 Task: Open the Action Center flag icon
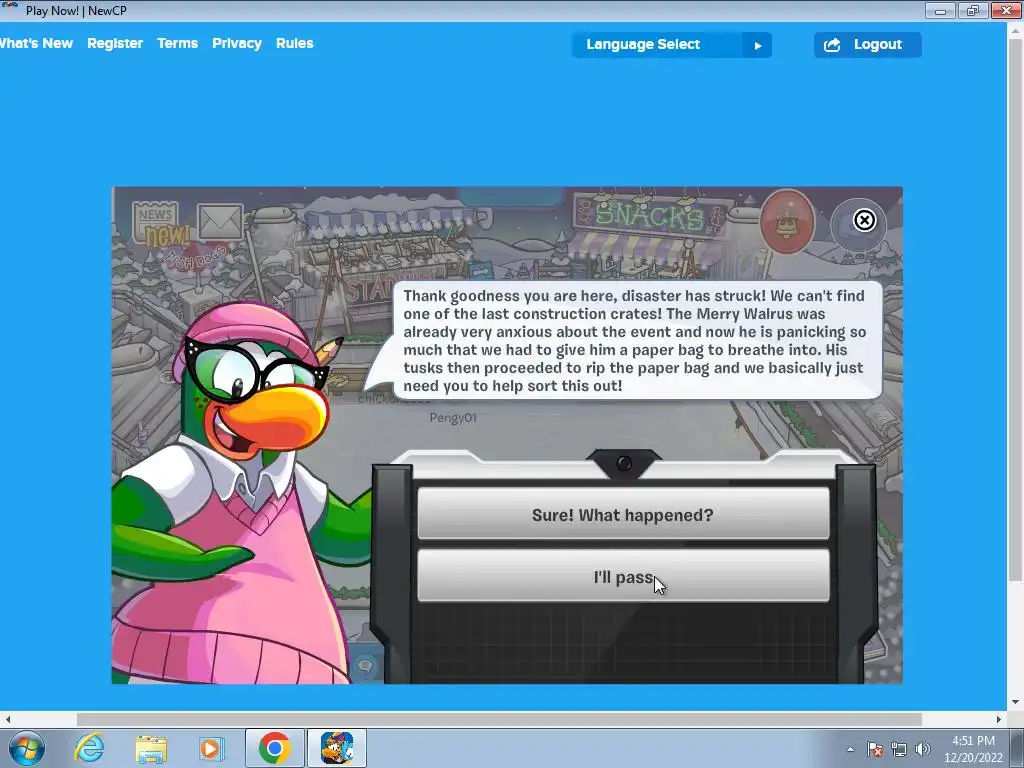[x=874, y=749]
